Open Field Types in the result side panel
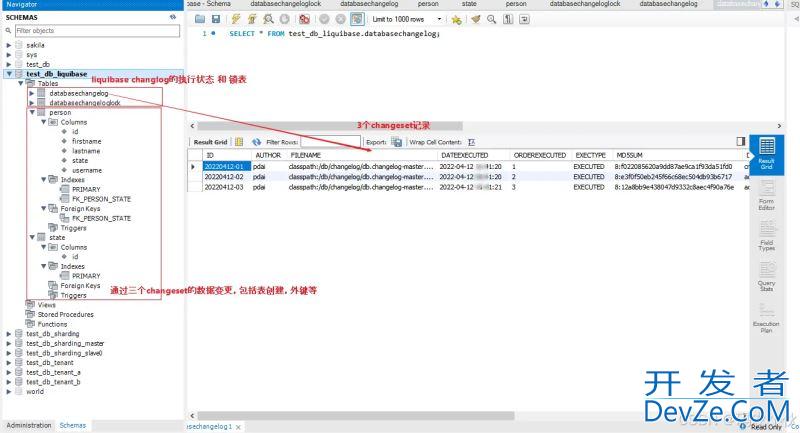This screenshot has width=800, height=433. click(766, 237)
